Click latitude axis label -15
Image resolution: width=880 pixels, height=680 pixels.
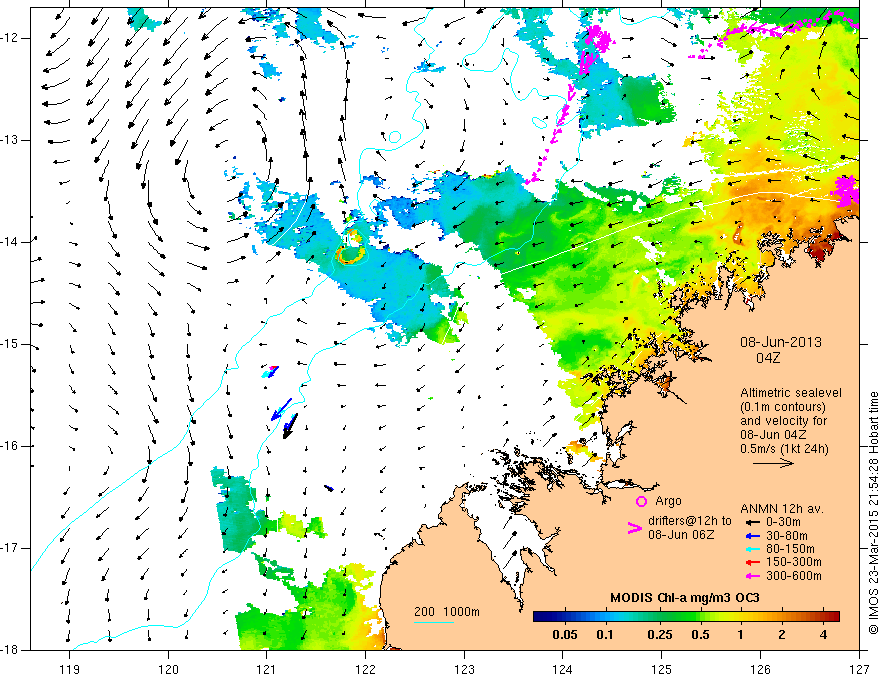click(10, 344)
